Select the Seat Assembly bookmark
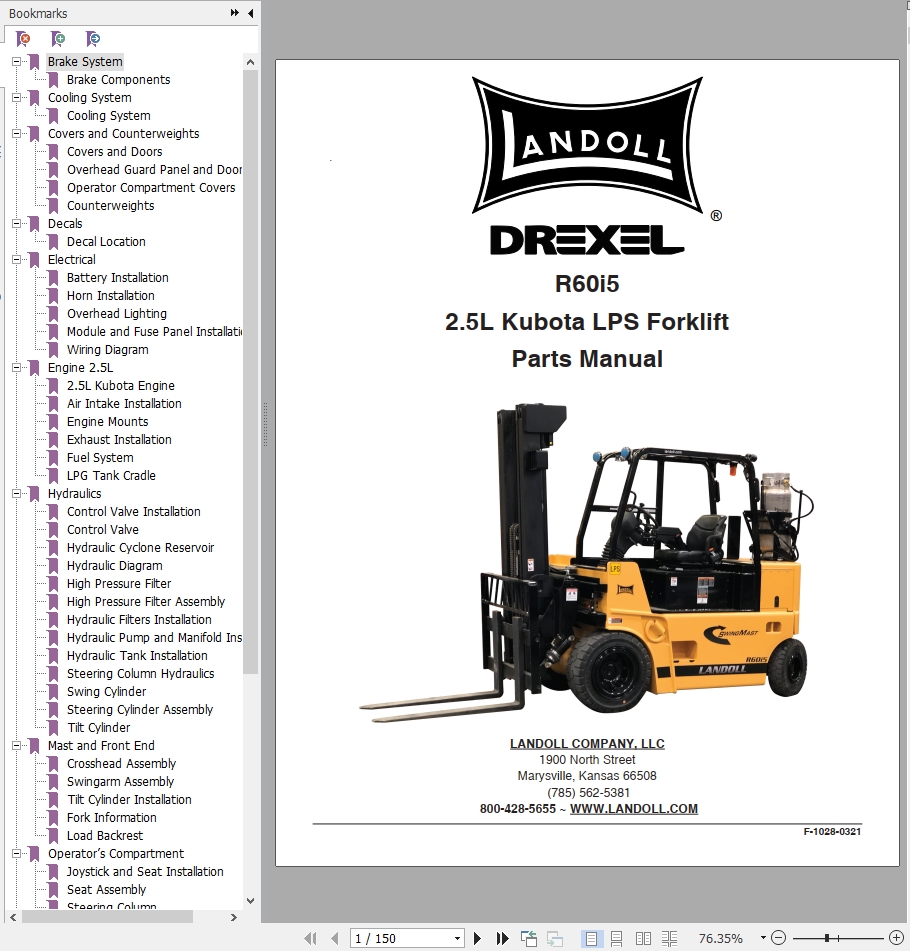 click(x=106, y=890)
